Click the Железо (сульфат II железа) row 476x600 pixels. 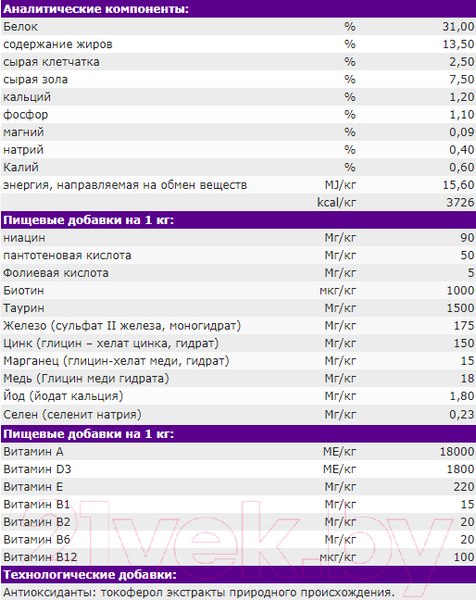(x=238, y=326)
